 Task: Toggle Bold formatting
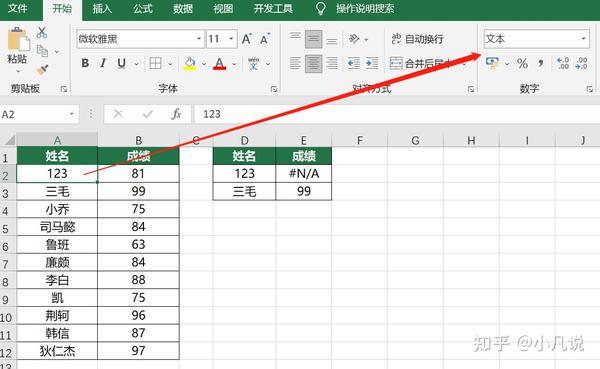pos(85,63)
